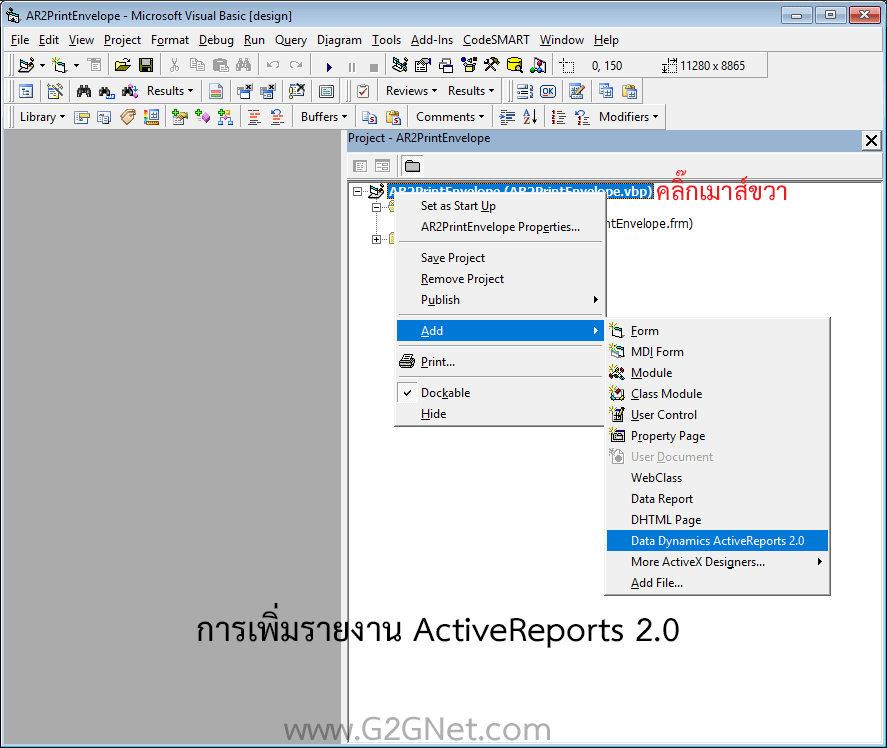
Task: Toggle Folders view in Project panel
Action: [x=412, y=166]
